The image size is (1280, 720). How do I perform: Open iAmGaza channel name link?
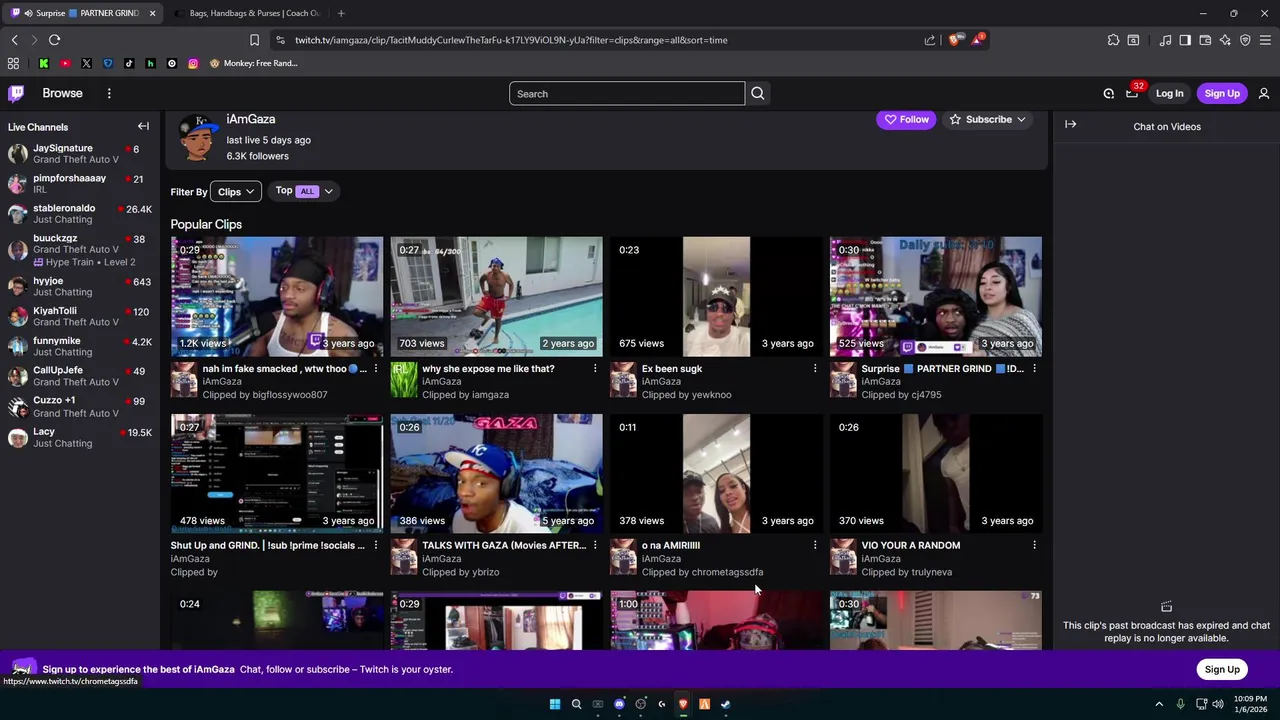tap(250, 119)
